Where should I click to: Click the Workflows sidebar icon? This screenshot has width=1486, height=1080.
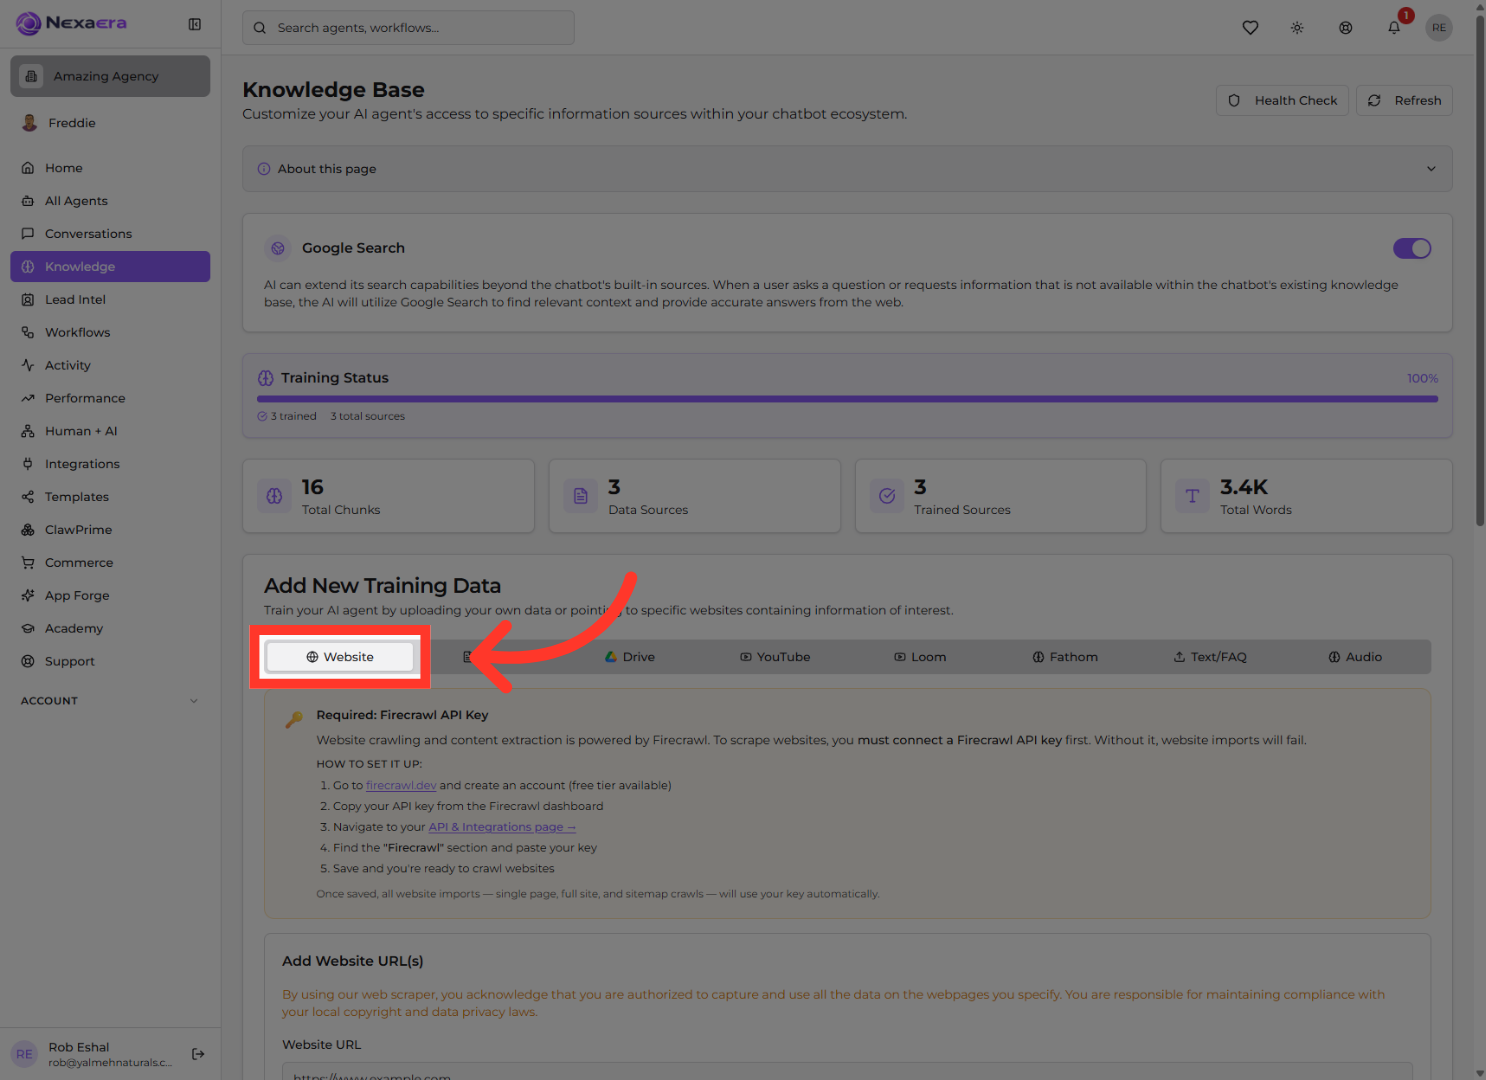[28, 333]
